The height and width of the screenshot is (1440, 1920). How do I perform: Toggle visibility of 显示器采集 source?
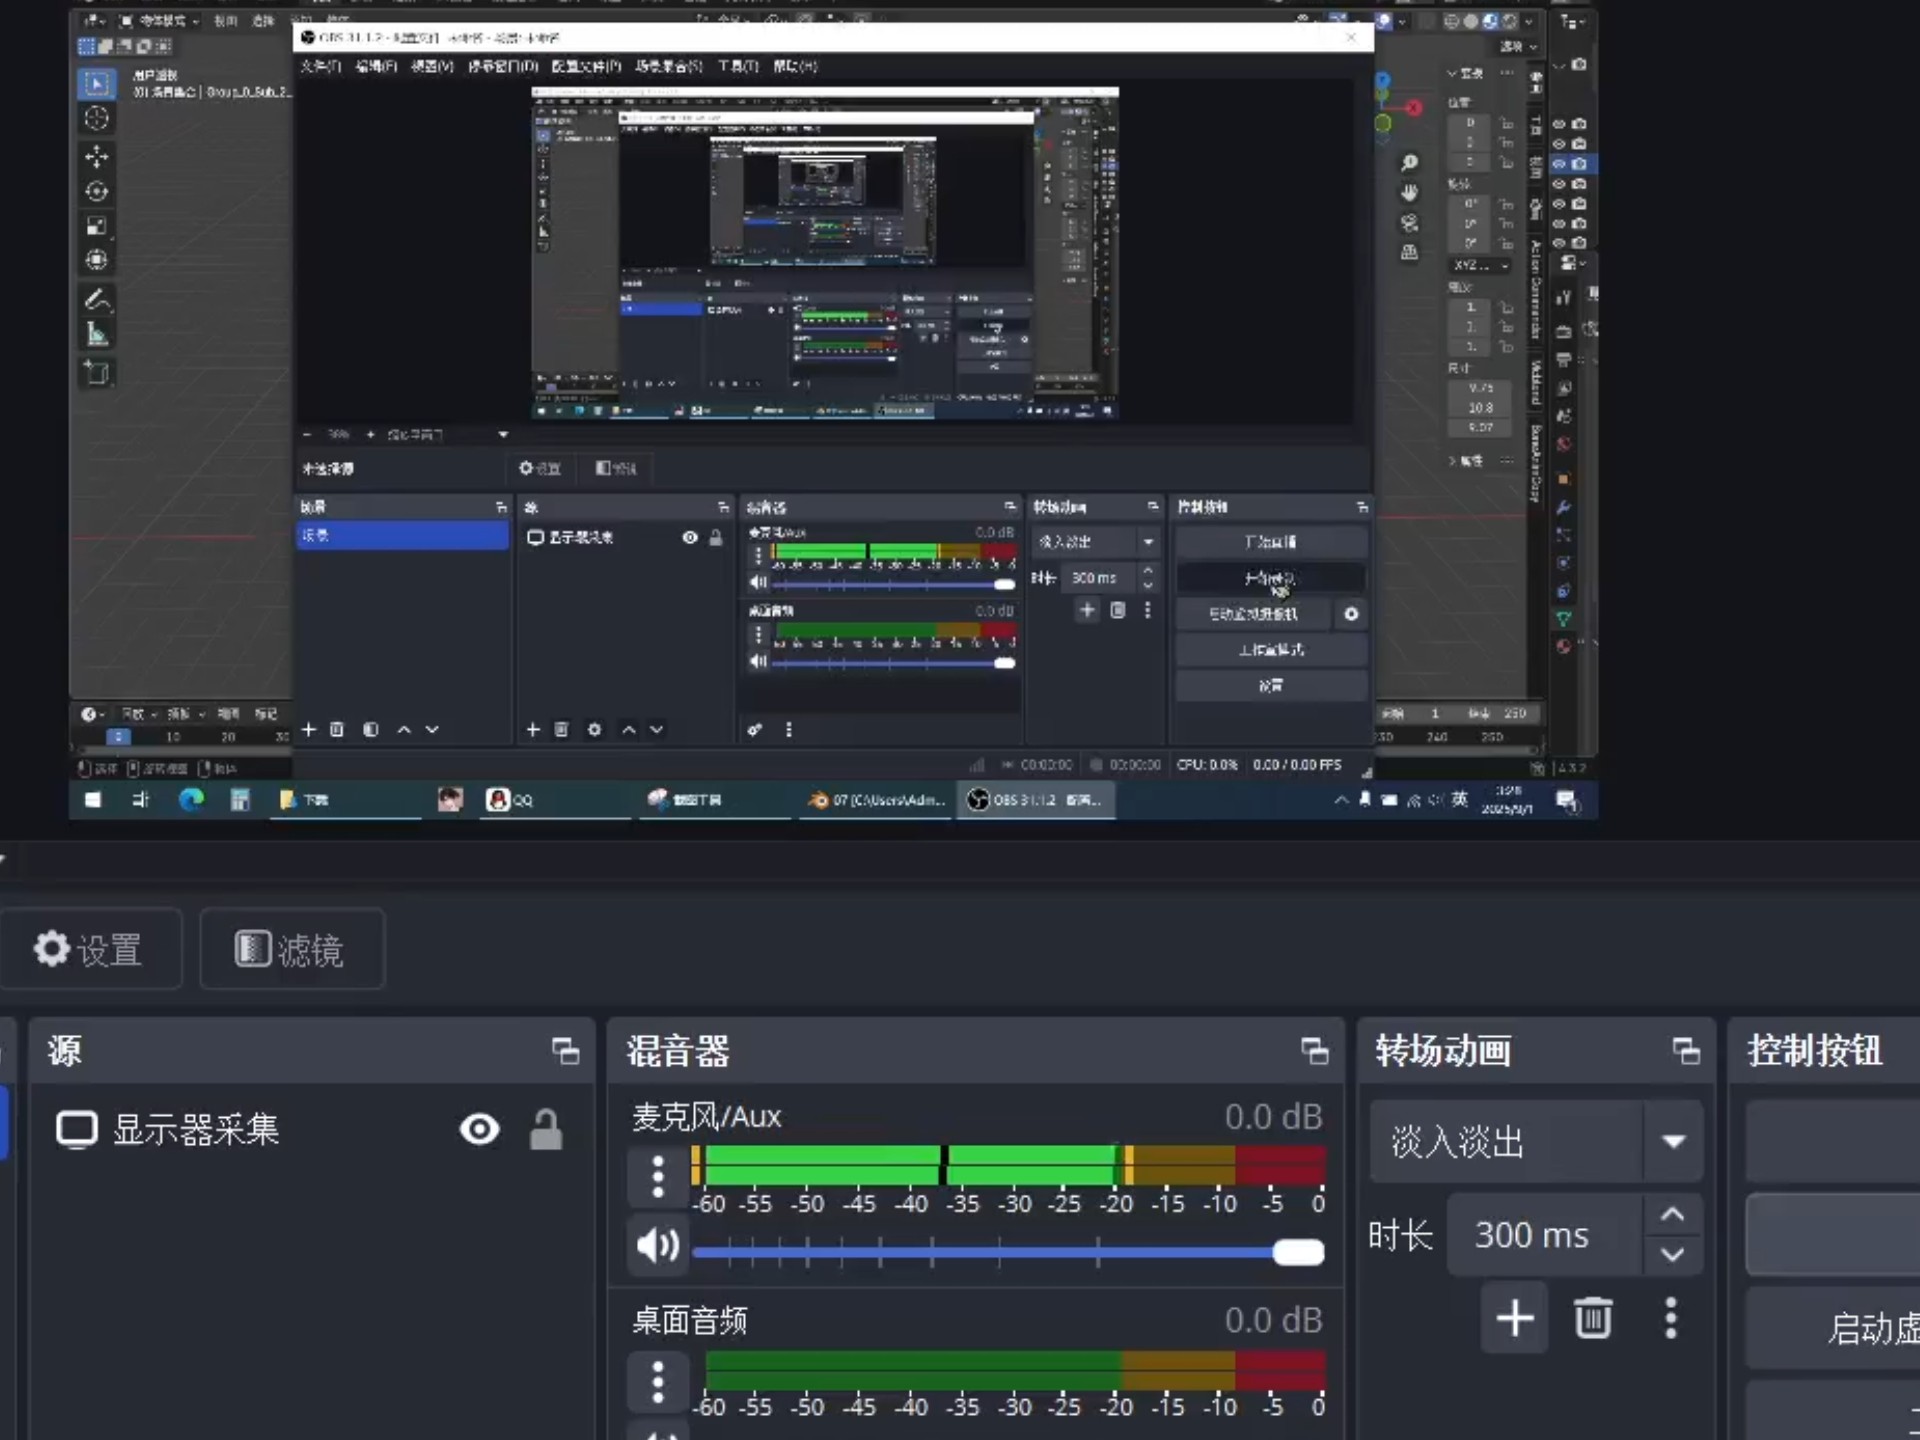(x=479, y=1129)
